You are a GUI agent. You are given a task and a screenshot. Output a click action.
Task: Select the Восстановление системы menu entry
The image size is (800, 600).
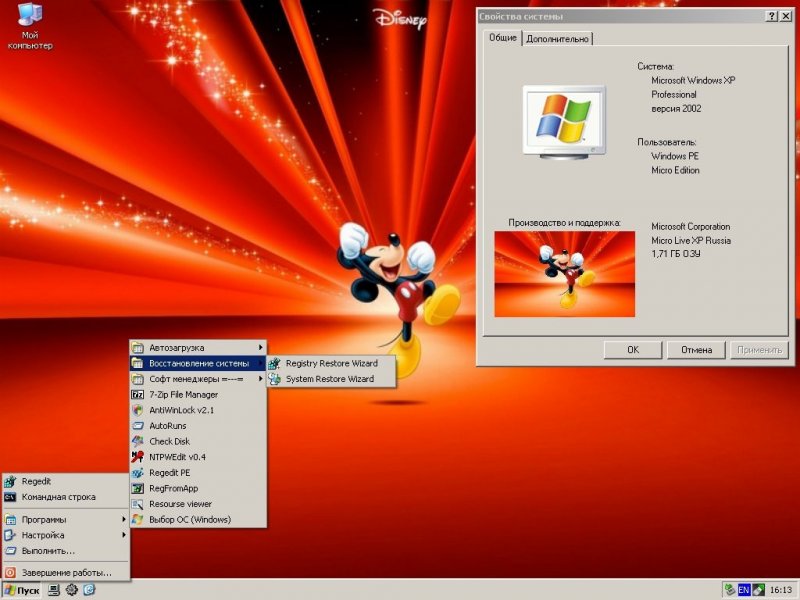[198, 363]
